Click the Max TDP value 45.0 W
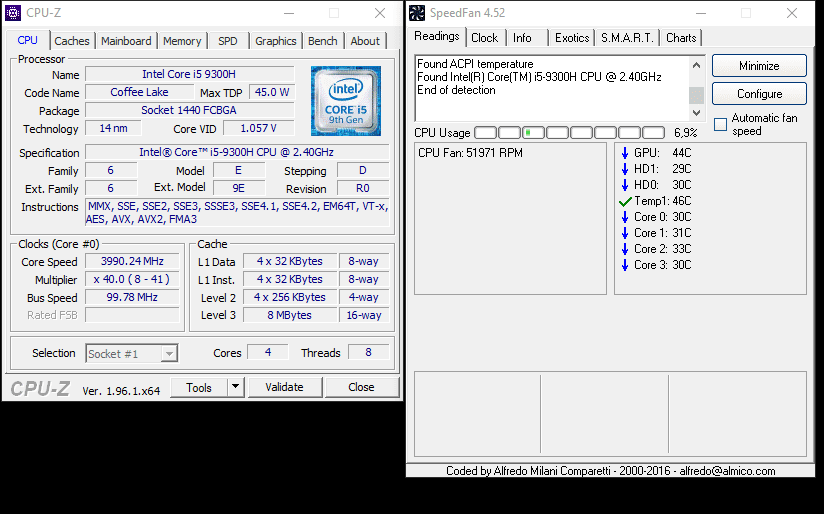Viewport: 824px width, 514px height. point(272,92)
